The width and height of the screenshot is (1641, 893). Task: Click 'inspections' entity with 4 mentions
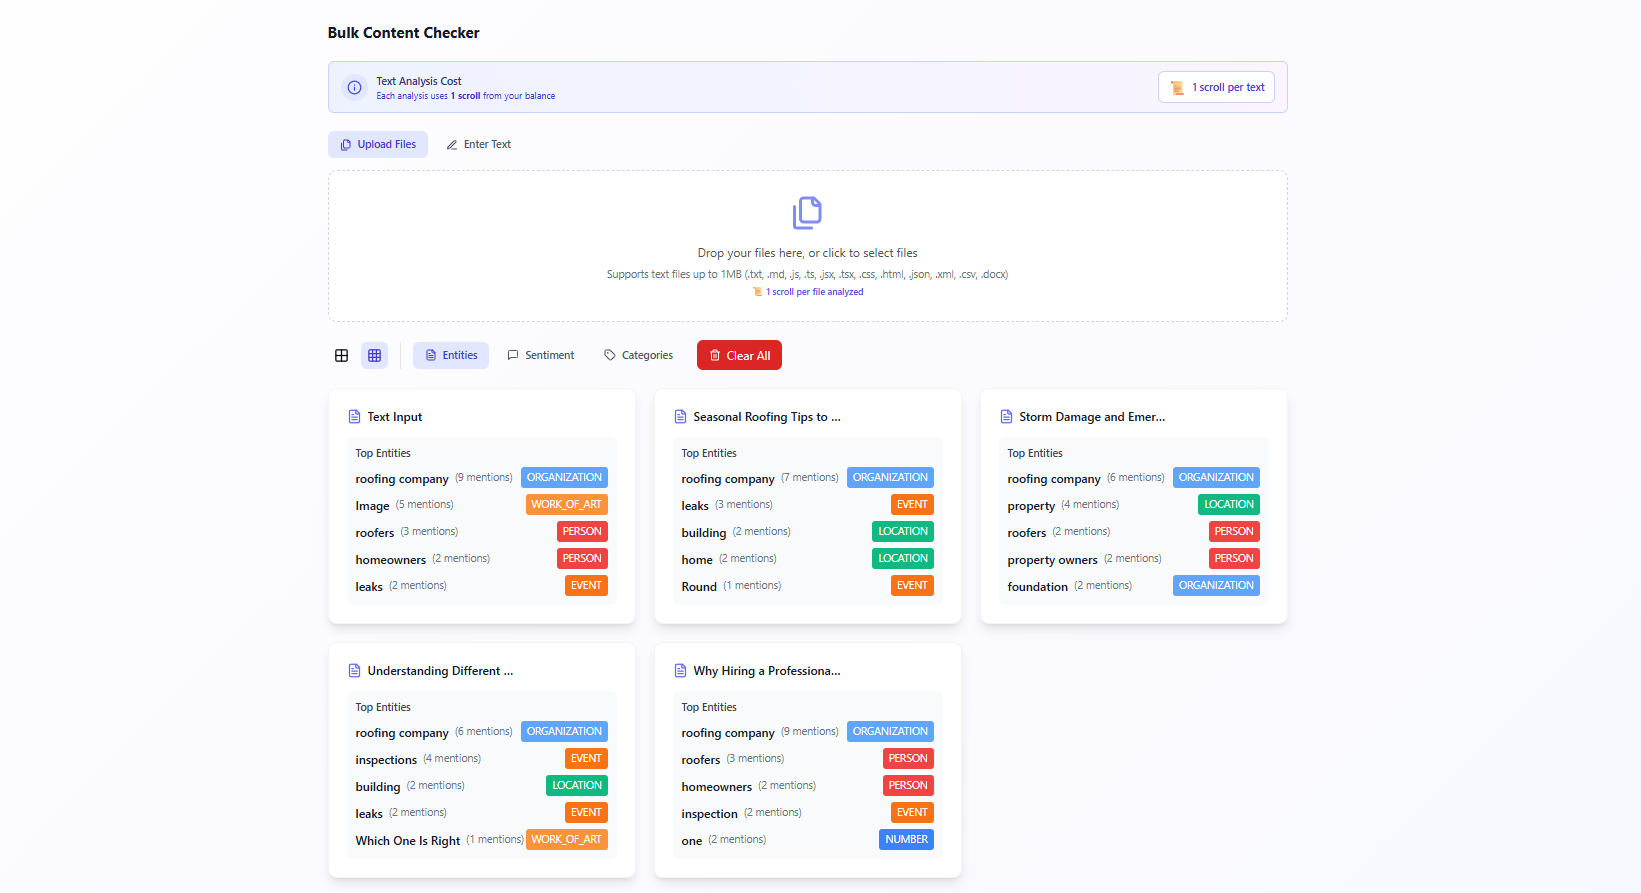click(386, 760)
